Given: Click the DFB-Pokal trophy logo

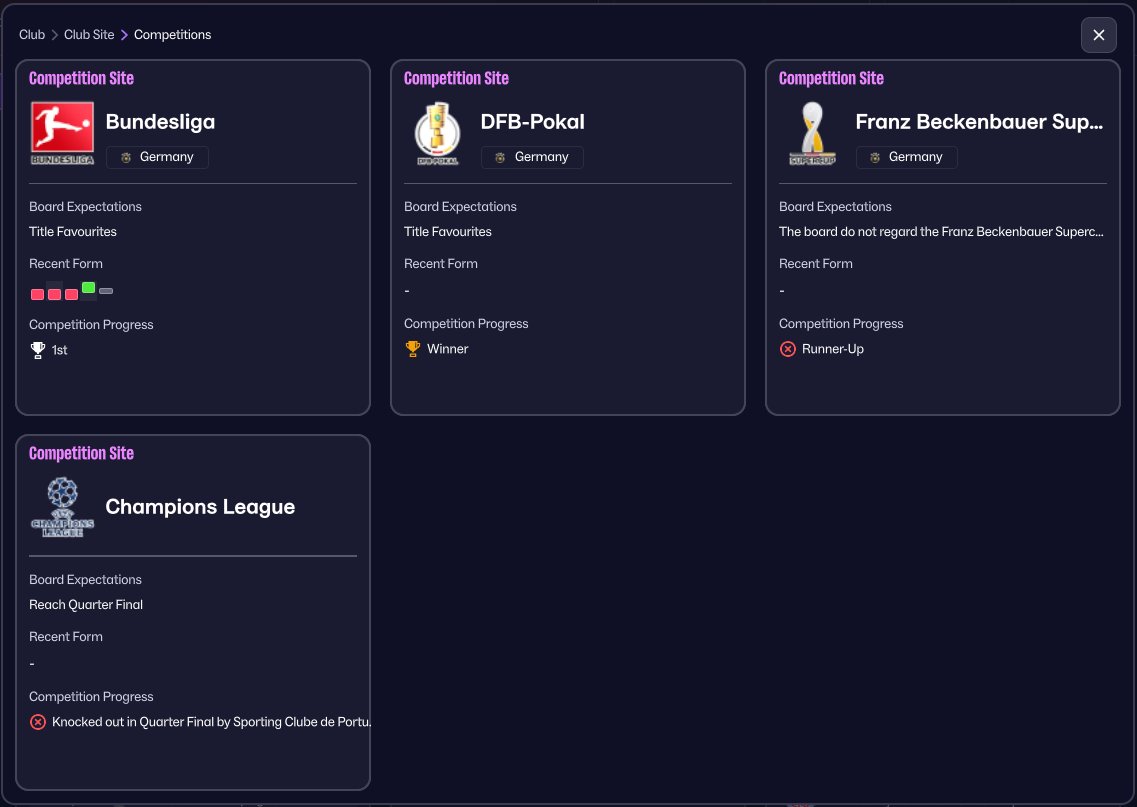Looking at the screenshot, I should coord(437,133).
